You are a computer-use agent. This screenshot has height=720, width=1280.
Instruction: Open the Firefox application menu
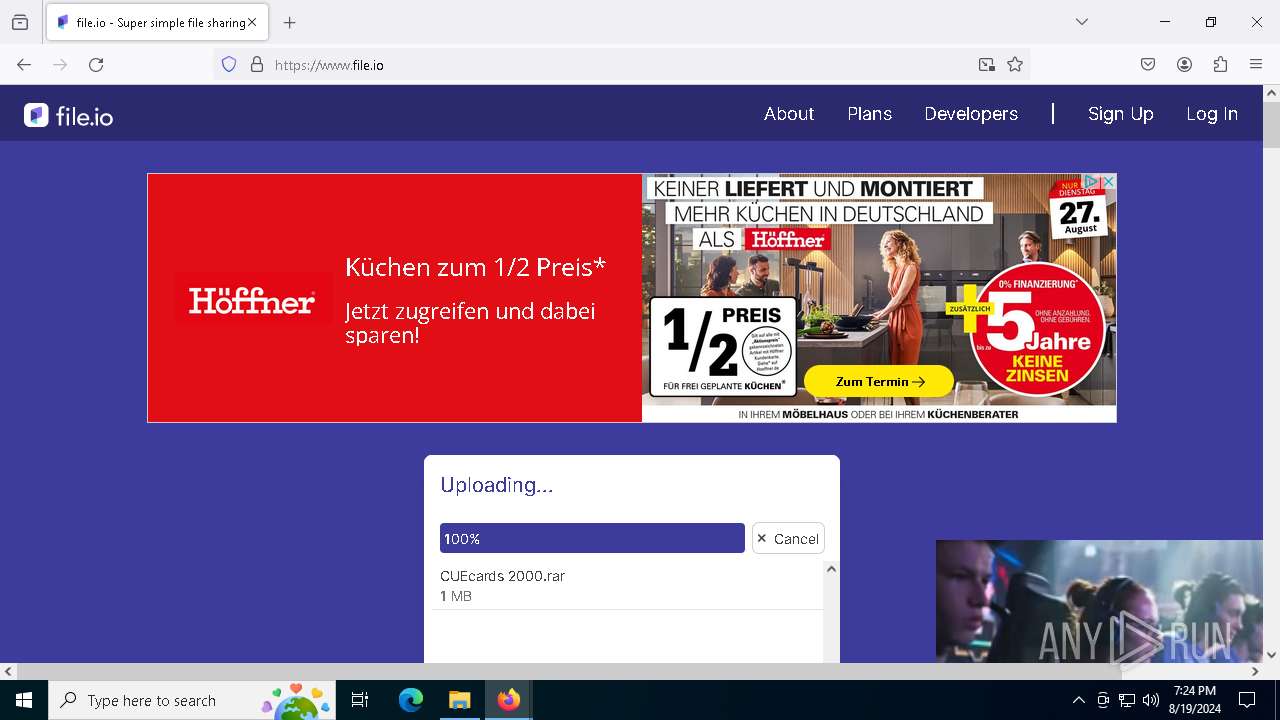click(1256, 65)
